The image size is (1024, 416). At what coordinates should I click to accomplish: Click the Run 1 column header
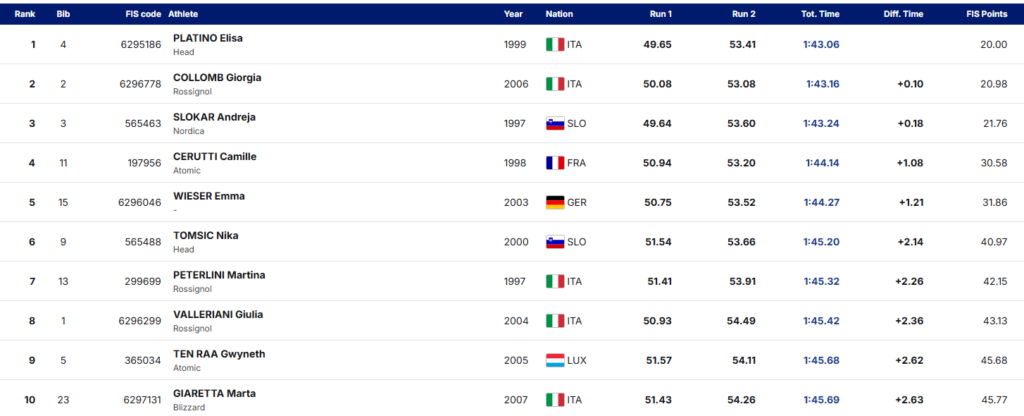[x=660, y=14]
